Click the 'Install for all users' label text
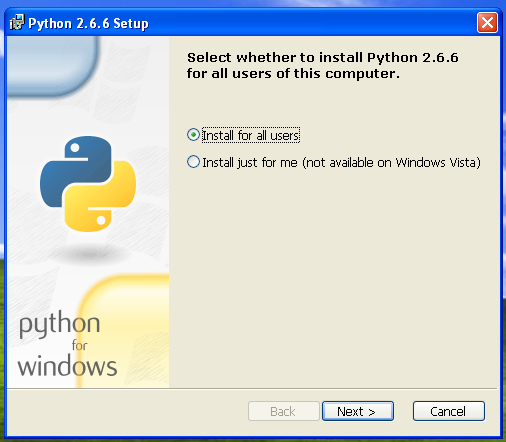The height and width of the screenshot is (442, 506). (251, 135)
